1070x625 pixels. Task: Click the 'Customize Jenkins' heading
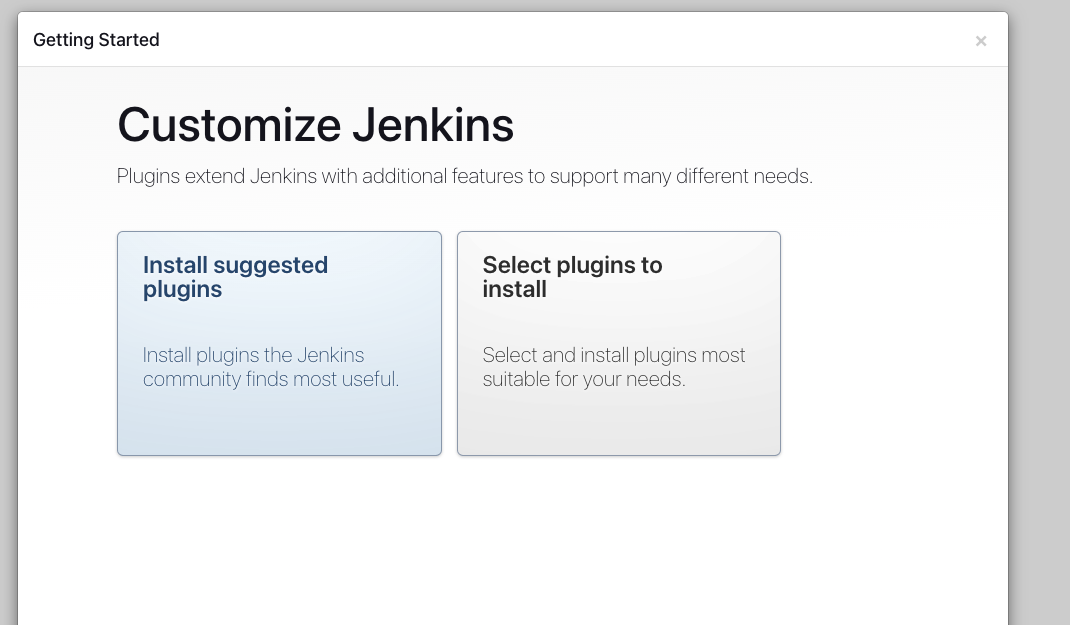click(x=315, y=125)
